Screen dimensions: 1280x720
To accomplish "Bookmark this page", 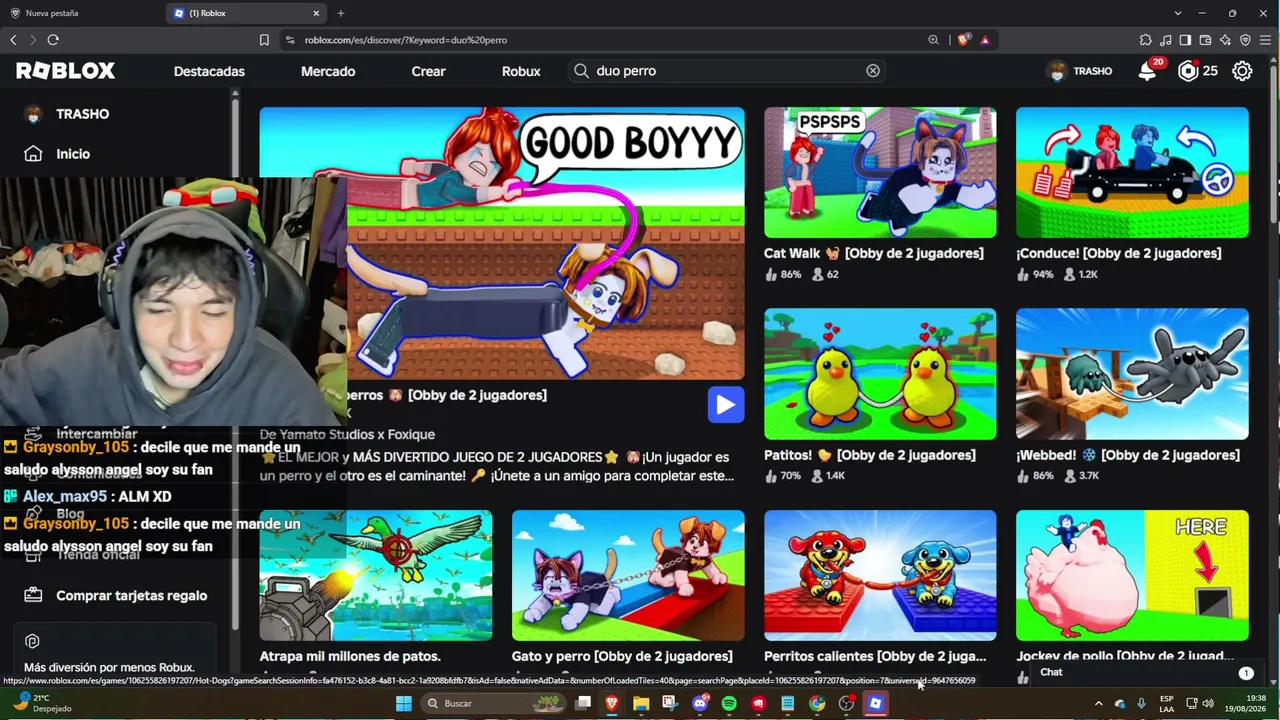I will tap(264, 40).
